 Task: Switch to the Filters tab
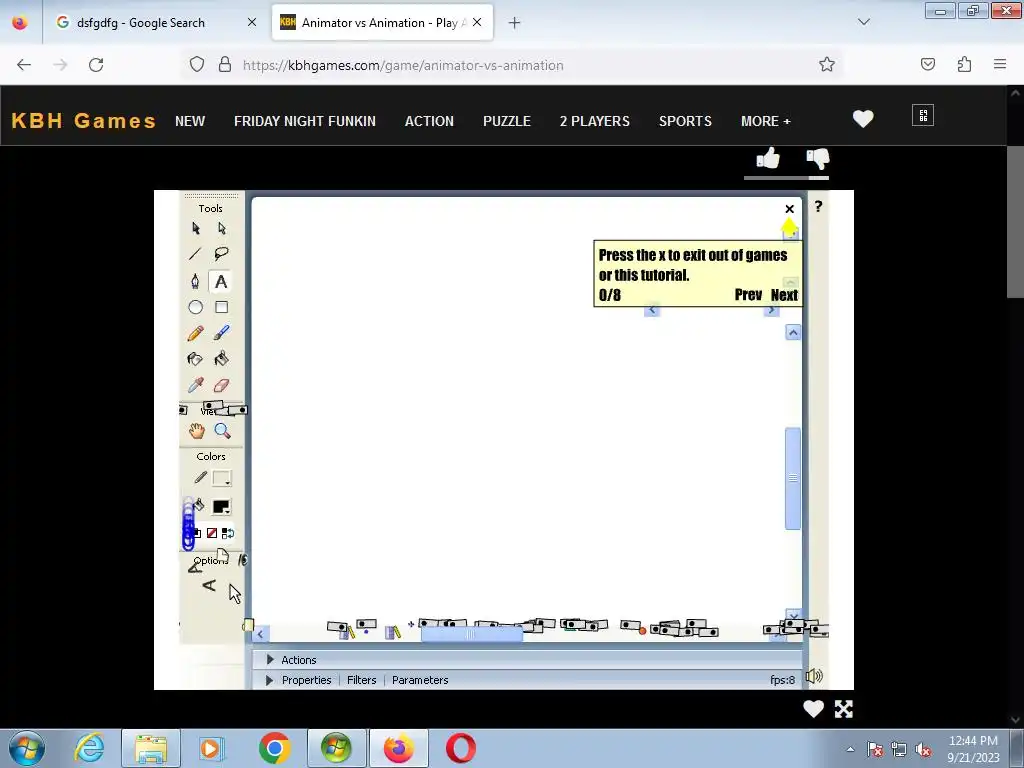click(x=362, y=680)
